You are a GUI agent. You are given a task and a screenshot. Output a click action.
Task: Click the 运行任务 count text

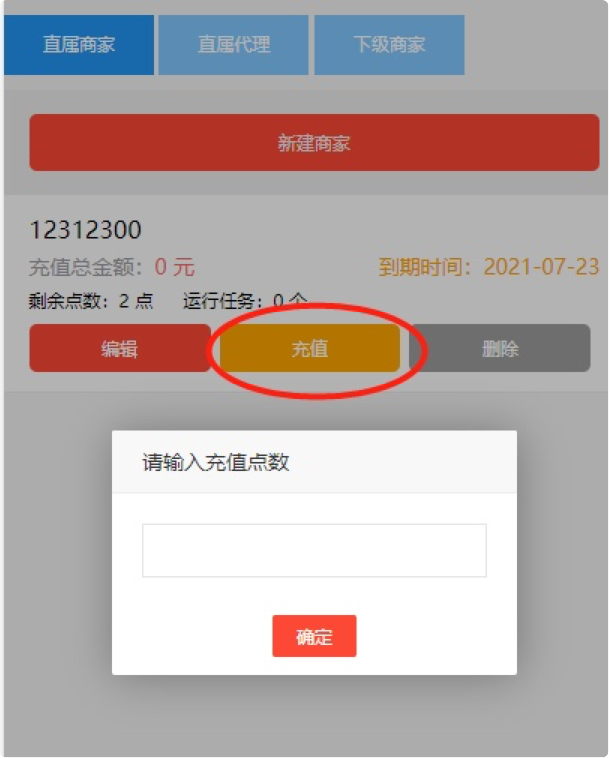coord(245,301)
